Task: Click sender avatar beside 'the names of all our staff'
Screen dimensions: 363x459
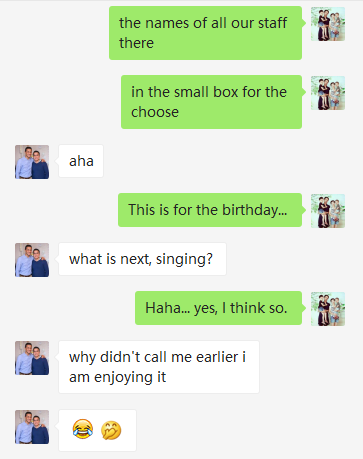Action: click(328, 24)
